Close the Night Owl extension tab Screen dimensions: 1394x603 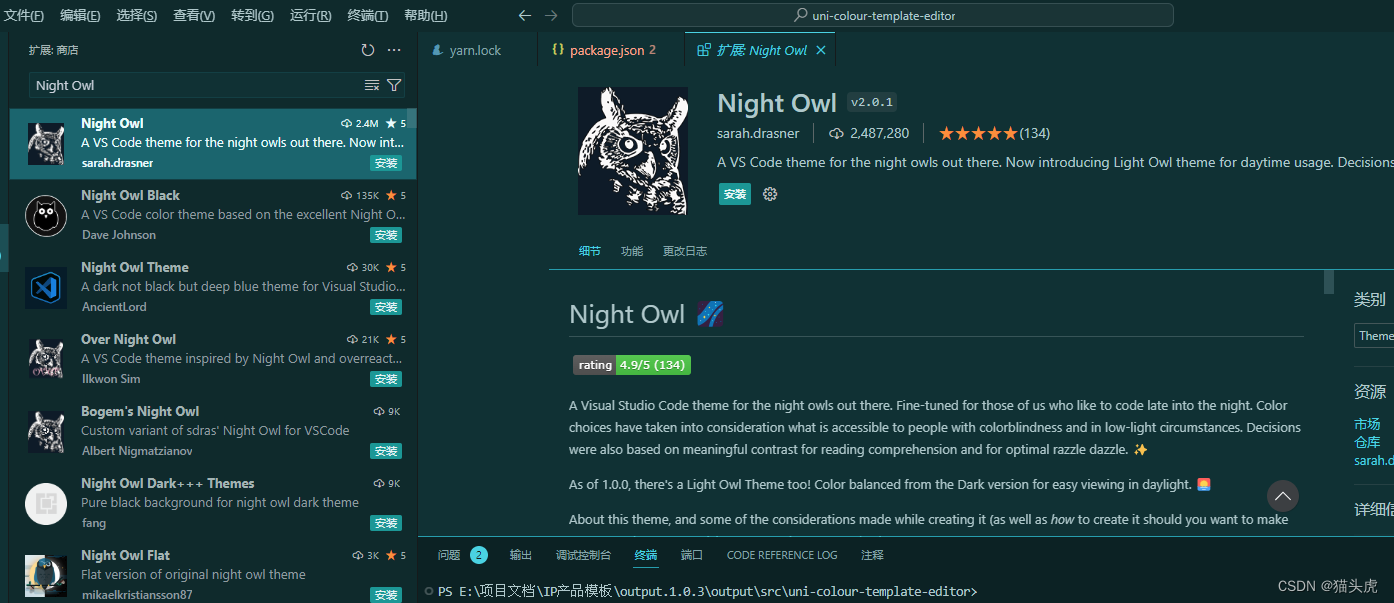[x=821, y=50]
